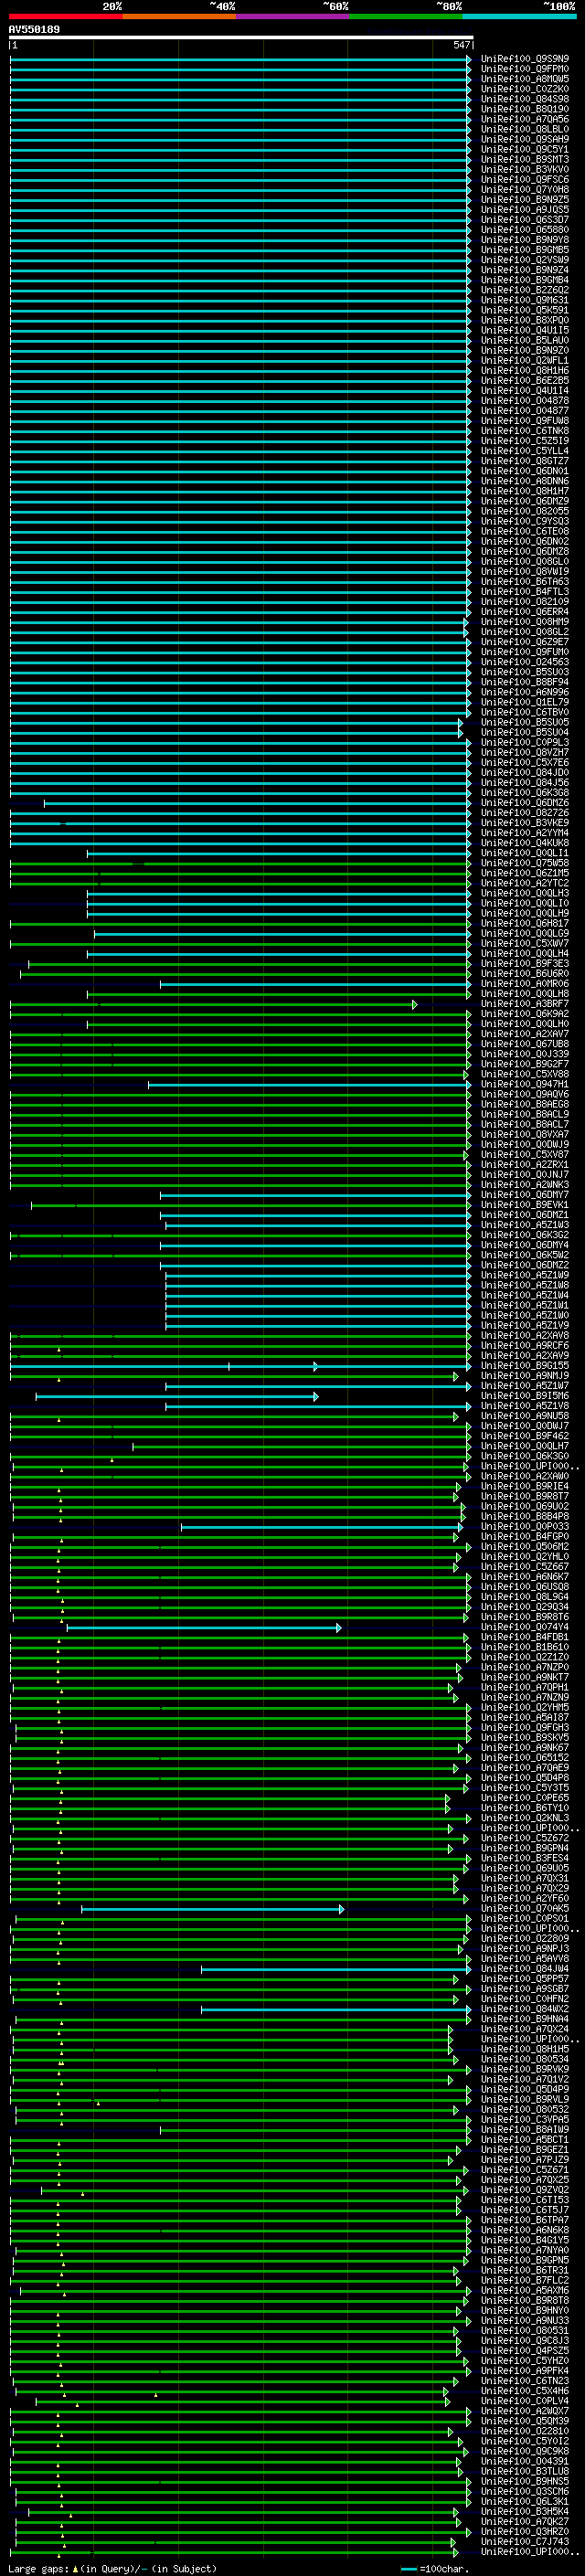This screenshot has height=2576, width=585.
Task: Select the label UniRef100_C0PE65
Action: [525, 1798]
